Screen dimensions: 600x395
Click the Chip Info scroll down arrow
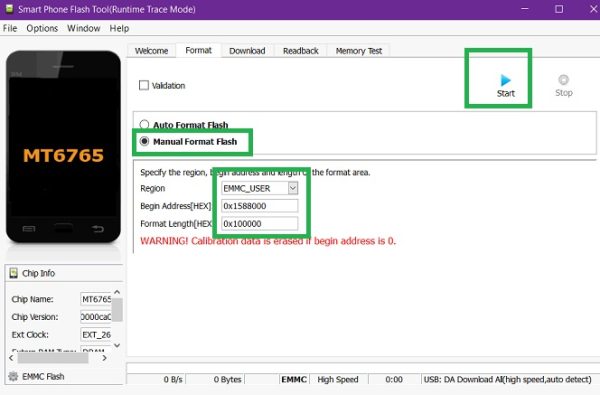(117, 346)
